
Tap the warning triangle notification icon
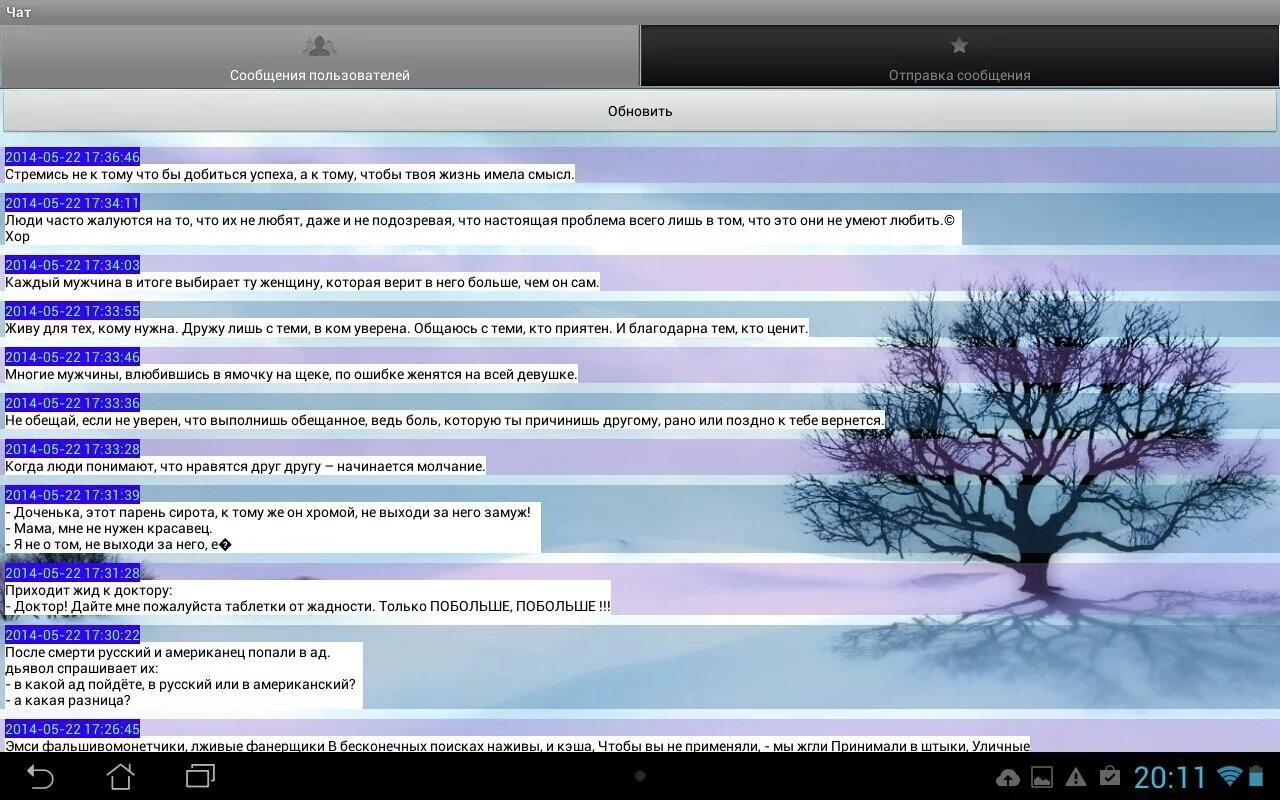(x=1076, y=777)
